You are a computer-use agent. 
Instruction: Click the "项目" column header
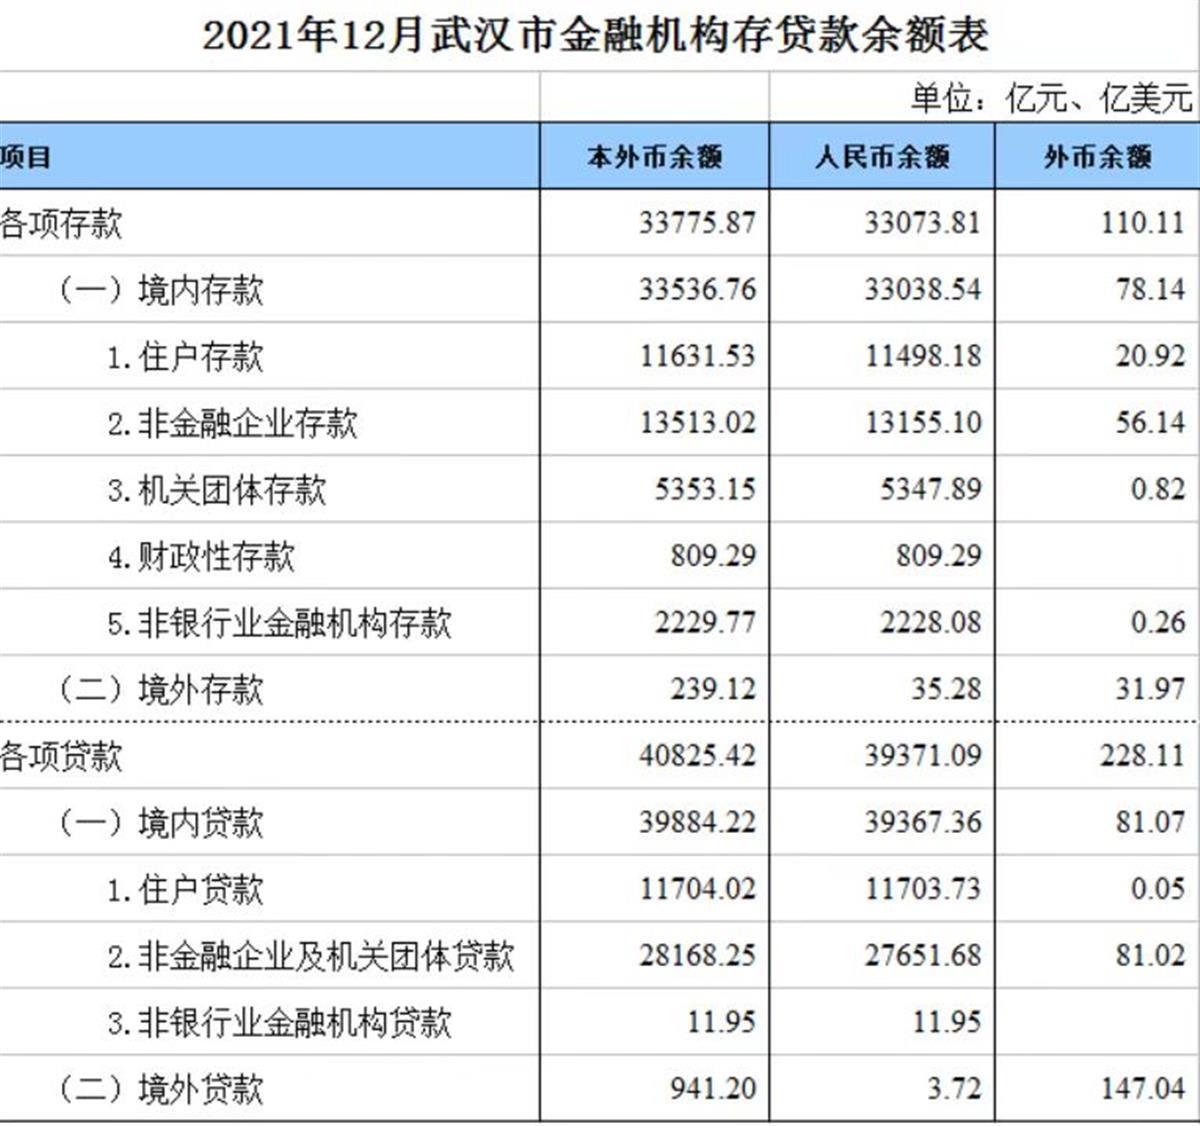coord(26,157)
